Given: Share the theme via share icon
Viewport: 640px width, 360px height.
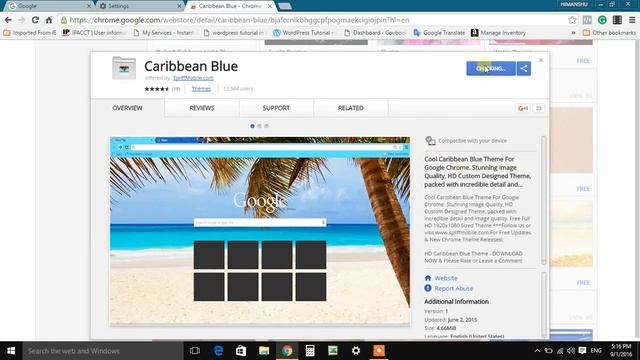Looking at the screenshot, I should [524, 69].
